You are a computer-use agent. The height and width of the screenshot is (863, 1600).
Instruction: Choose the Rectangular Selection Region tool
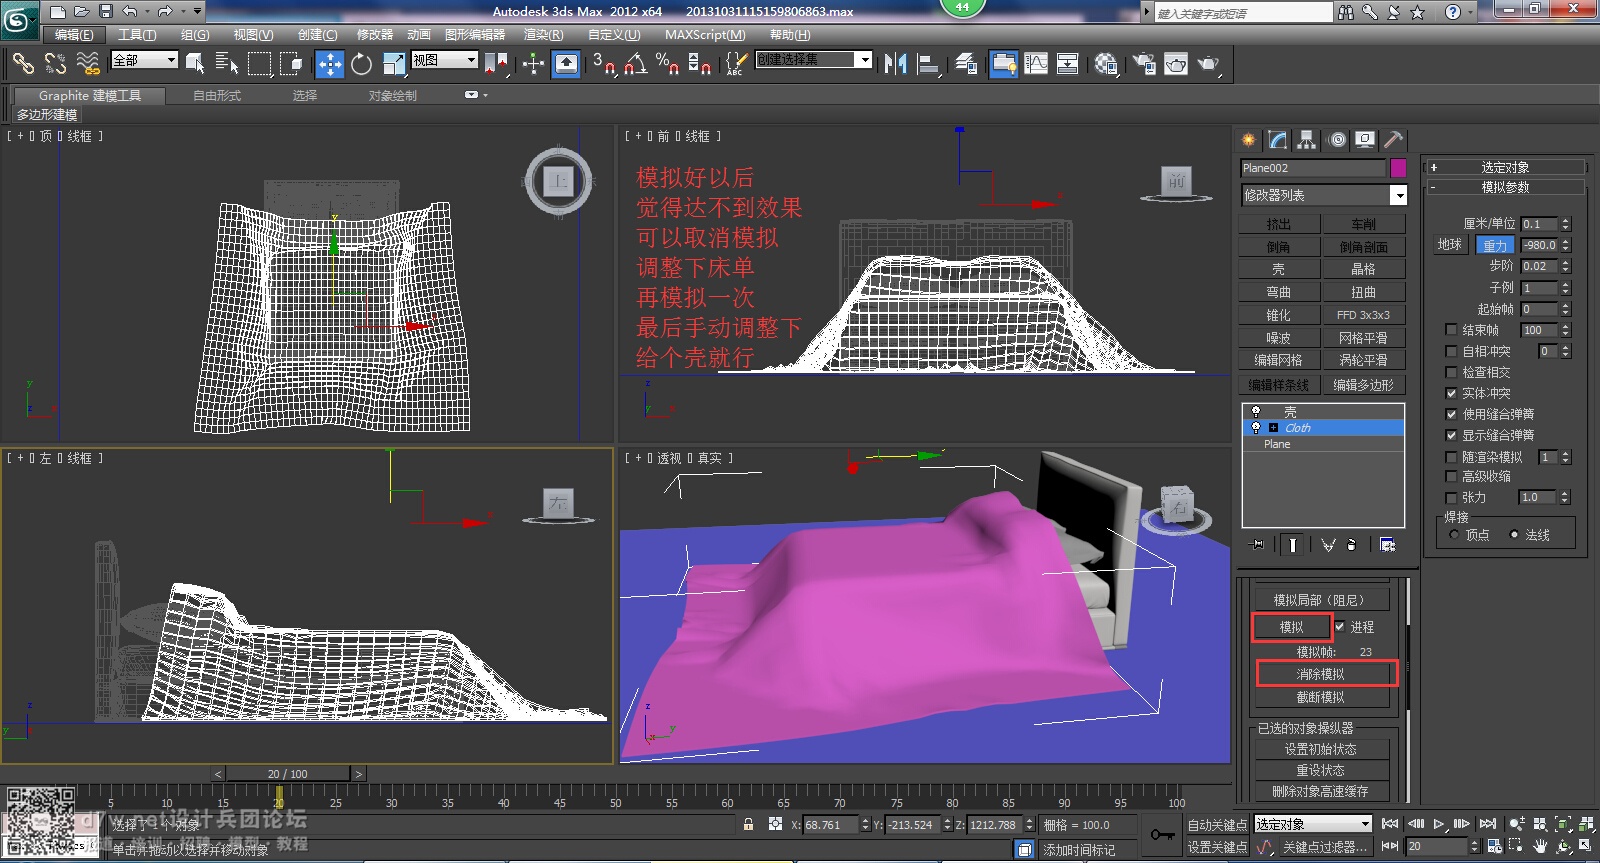click(259, 64)
